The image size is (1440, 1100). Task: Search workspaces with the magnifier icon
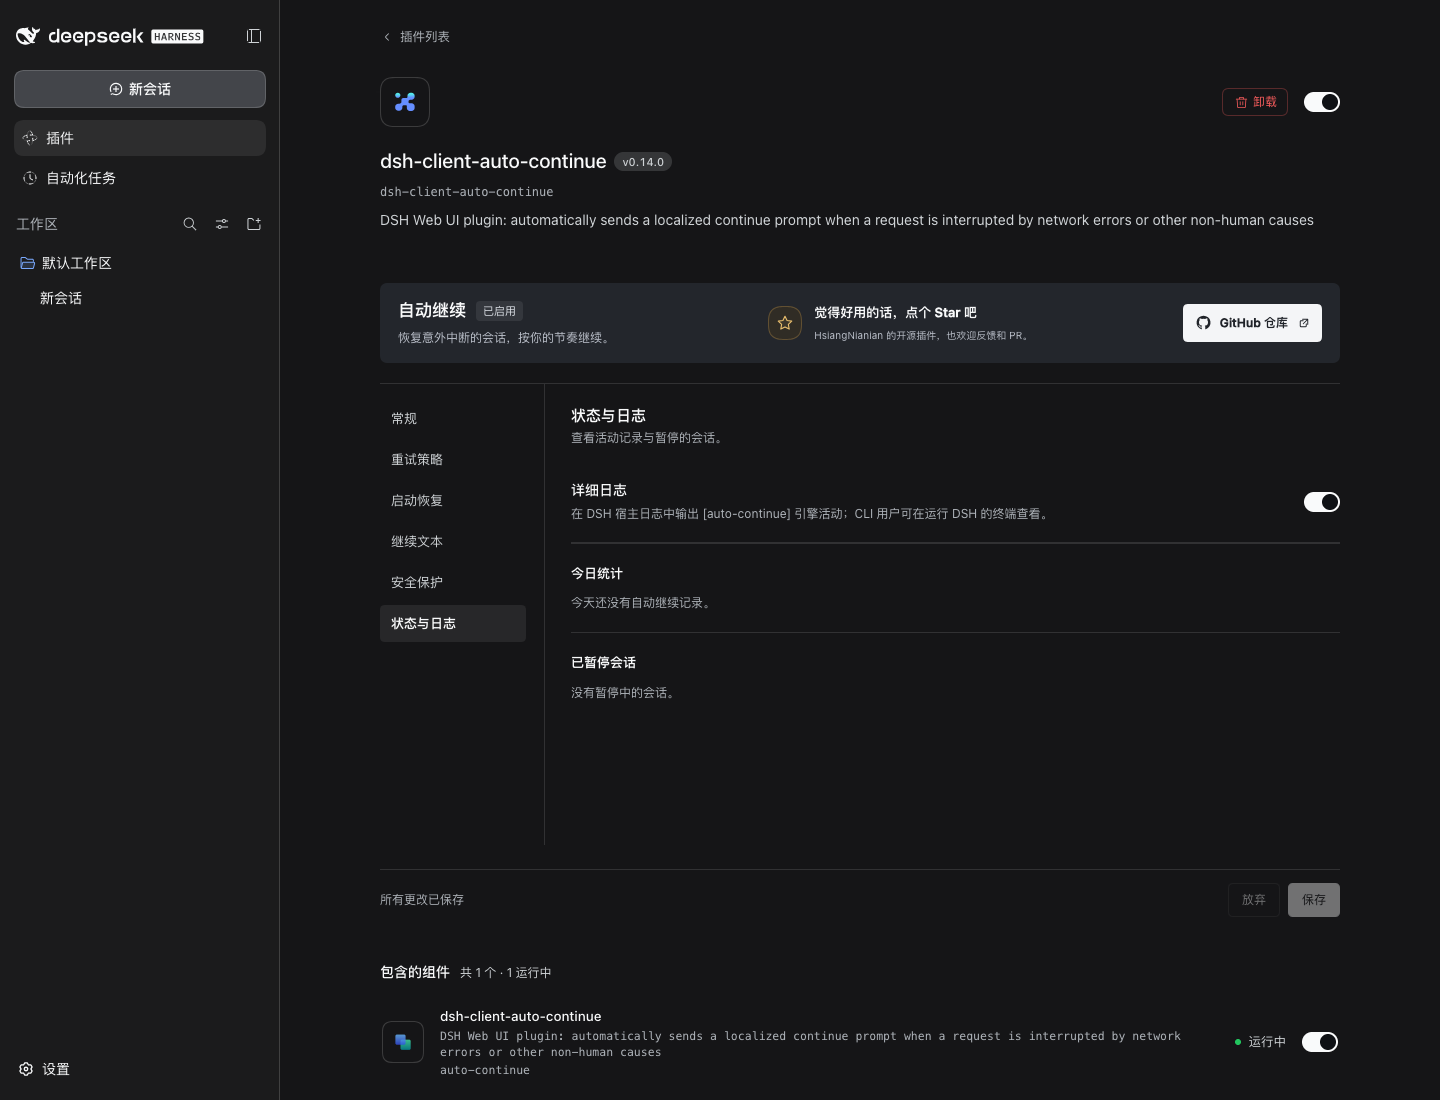click(x=190, y=224)
